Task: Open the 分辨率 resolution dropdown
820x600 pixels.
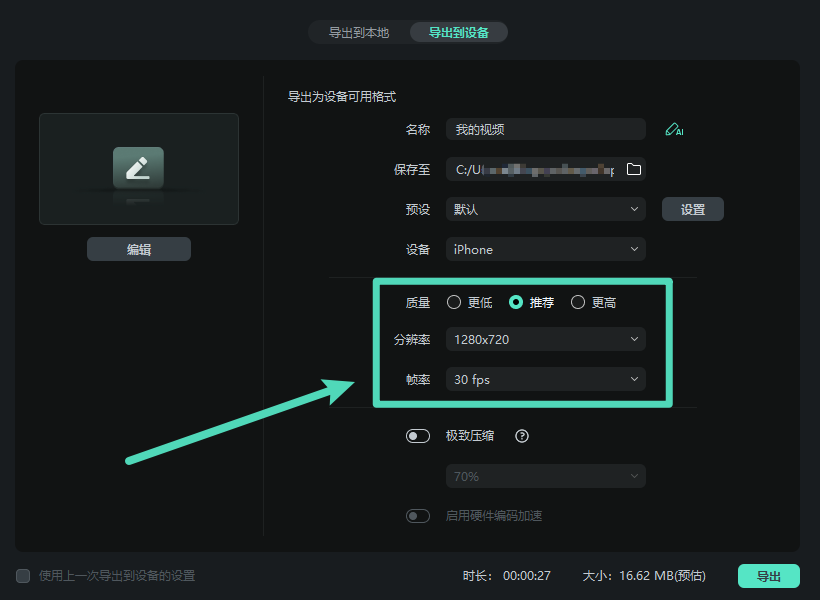Action: point(545,339)
